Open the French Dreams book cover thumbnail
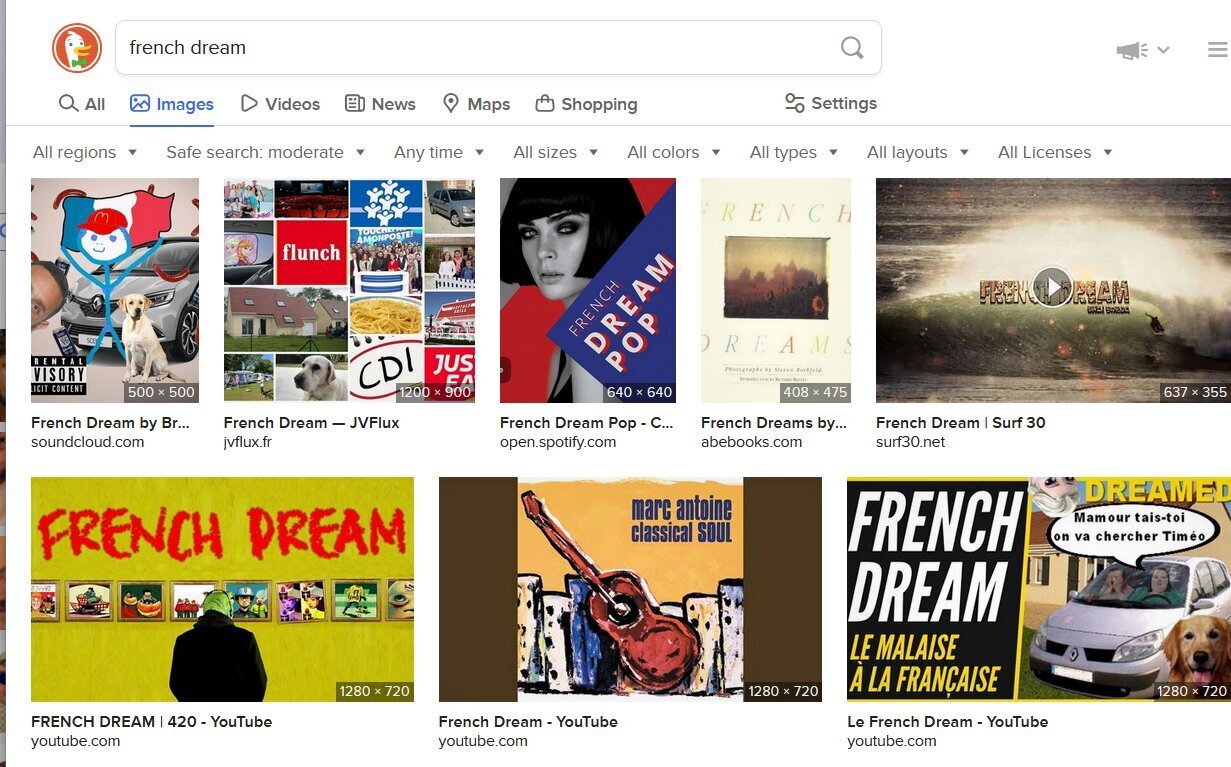This screenshot has width=1231, height=767. [776, 290]
